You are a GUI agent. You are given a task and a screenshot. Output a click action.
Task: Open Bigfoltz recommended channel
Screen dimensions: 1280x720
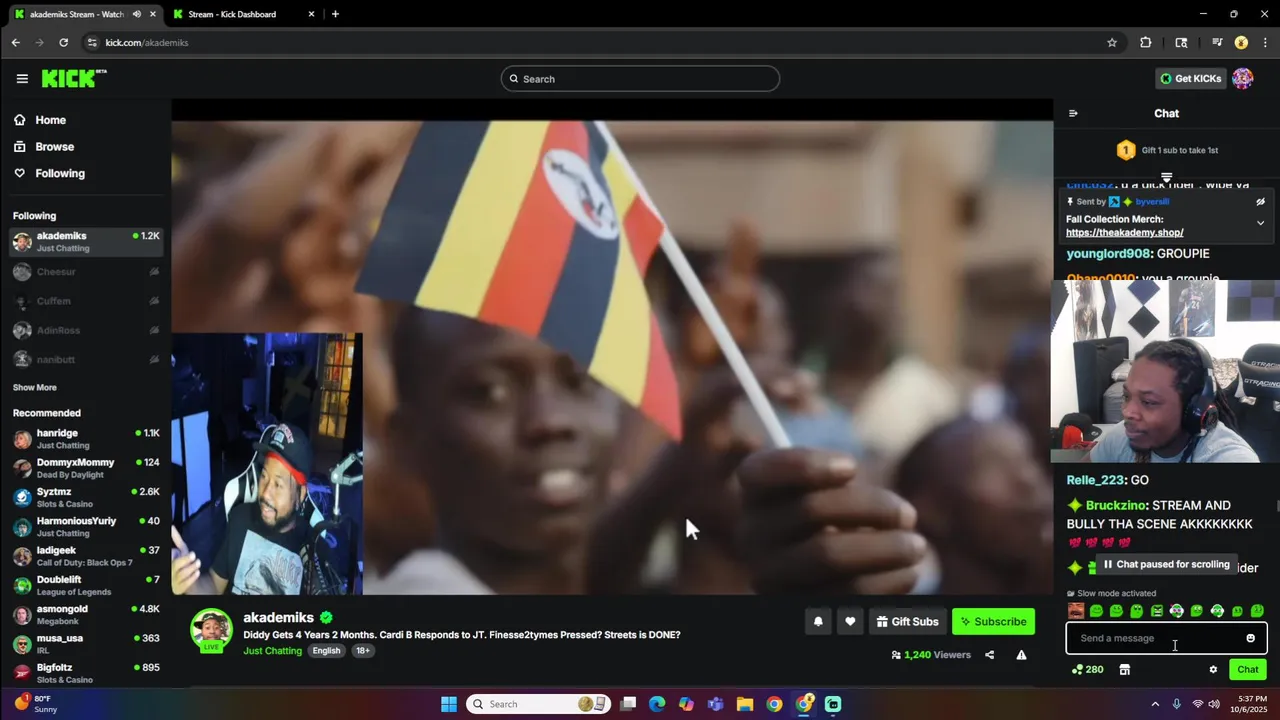[86, 673]
